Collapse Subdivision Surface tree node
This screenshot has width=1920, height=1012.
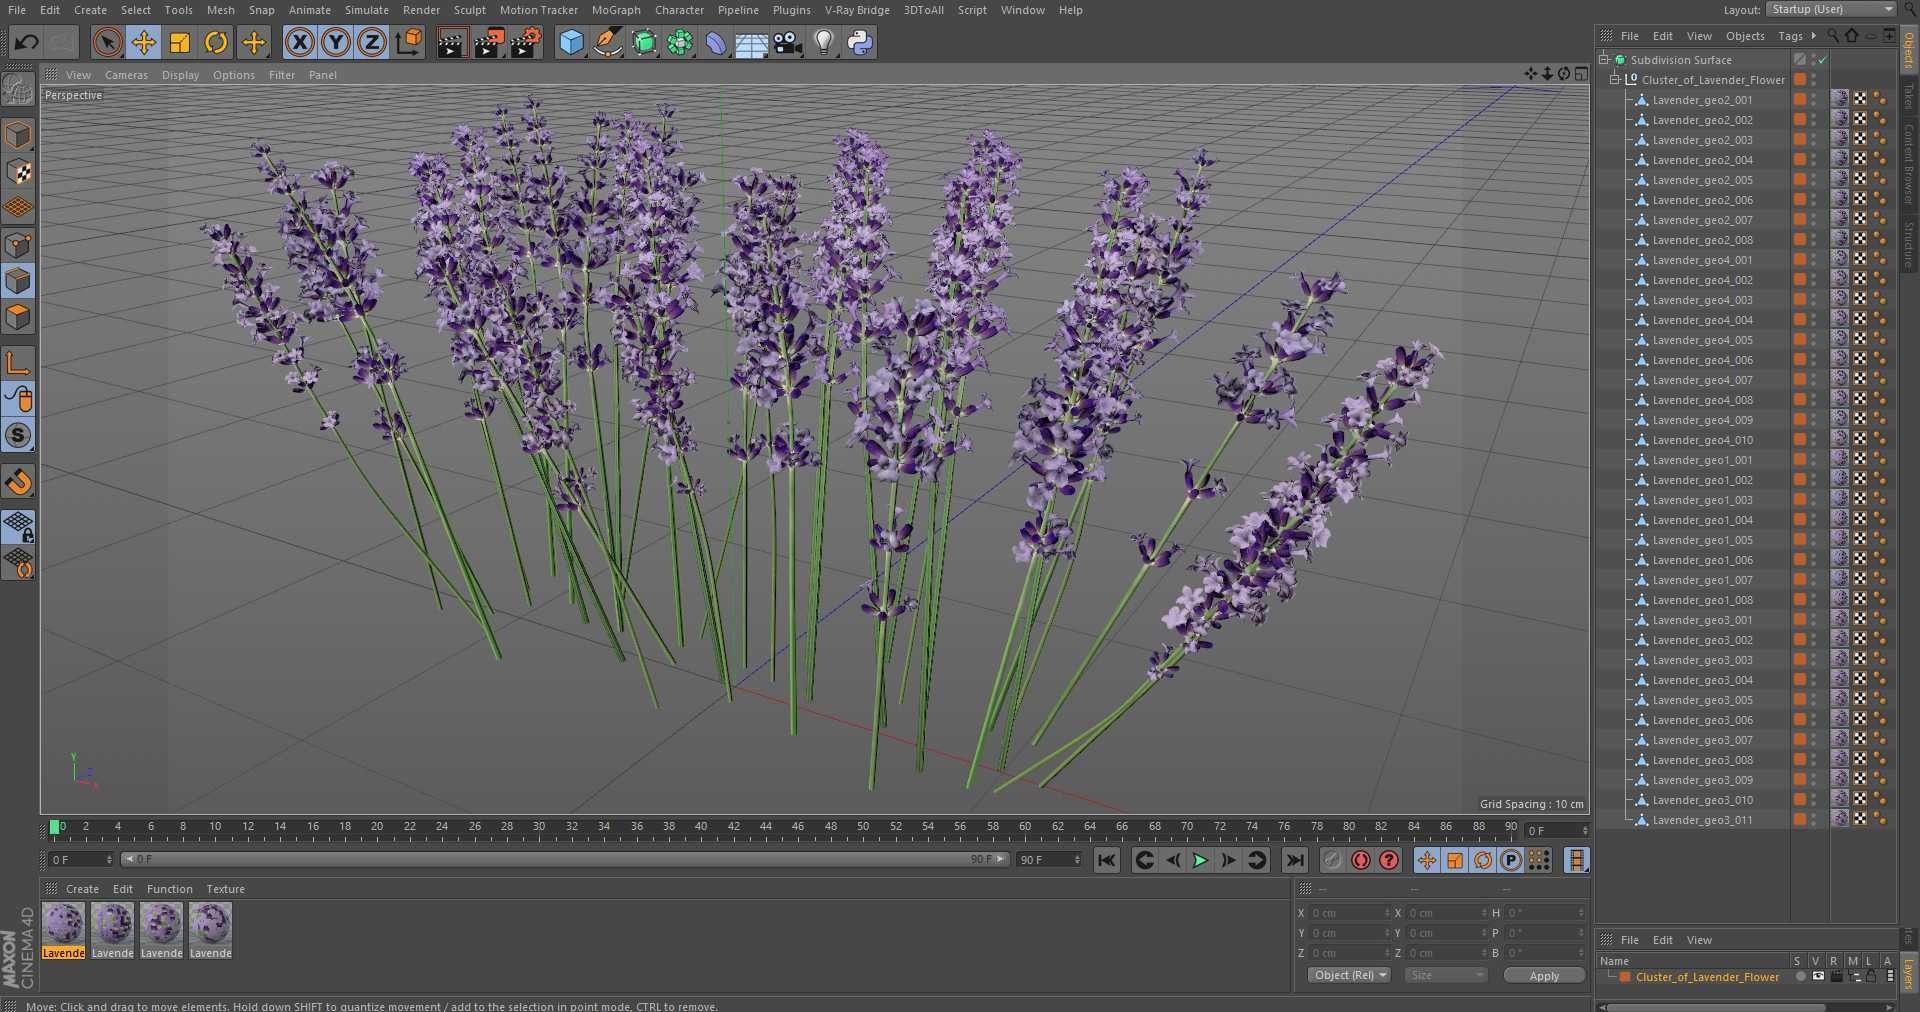pos(1604,60)
